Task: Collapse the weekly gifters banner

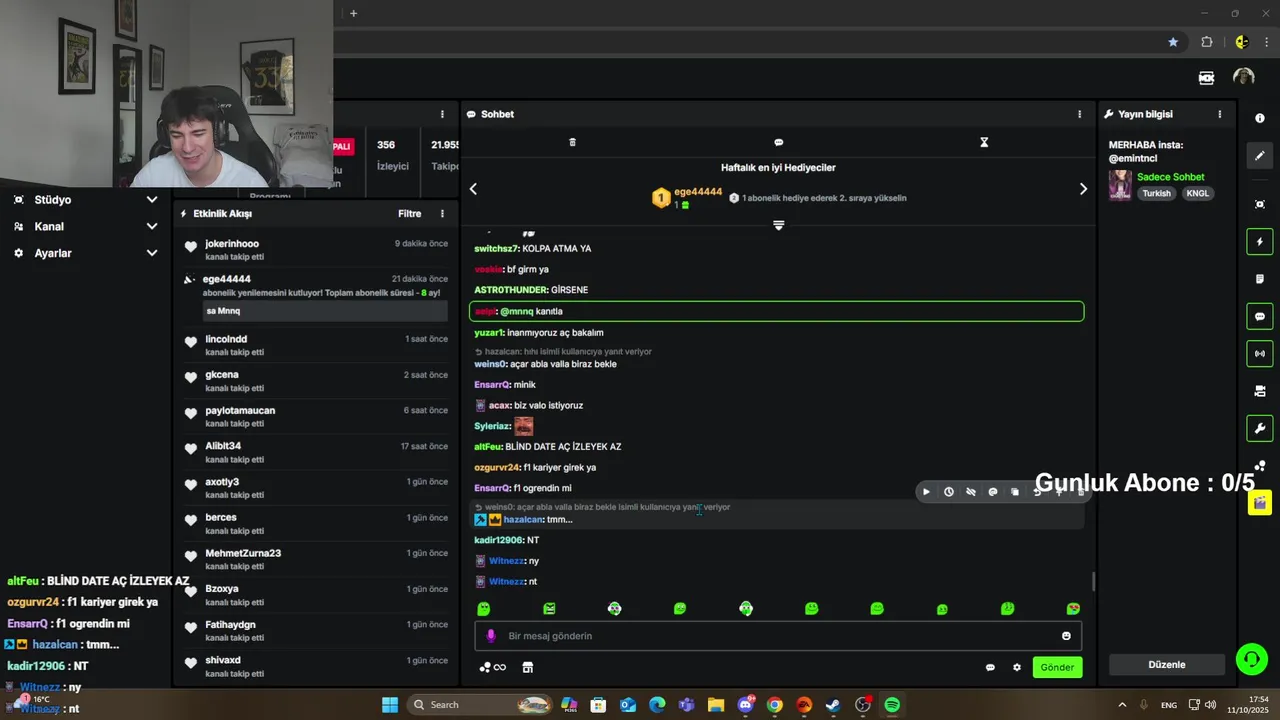Action: (778, 225)
